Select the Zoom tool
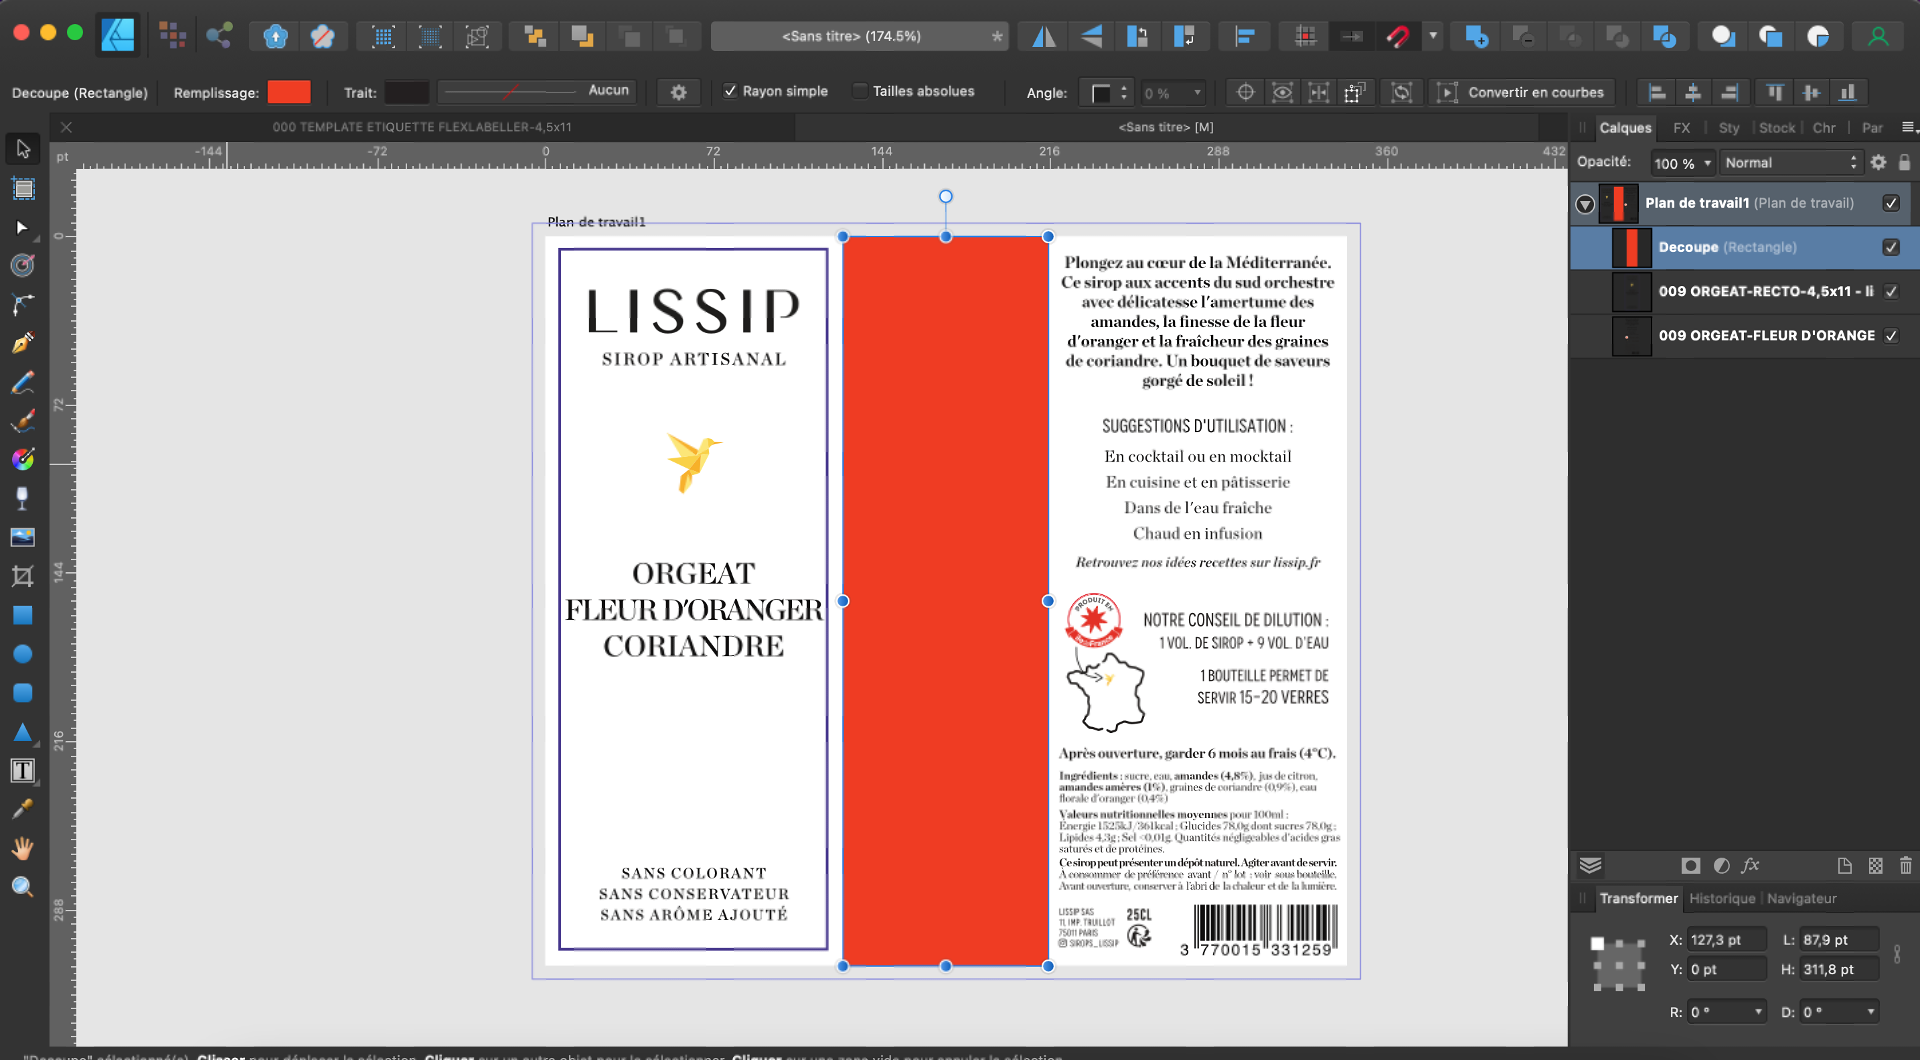This screenshot has height=1060, width=1920. 23,887
